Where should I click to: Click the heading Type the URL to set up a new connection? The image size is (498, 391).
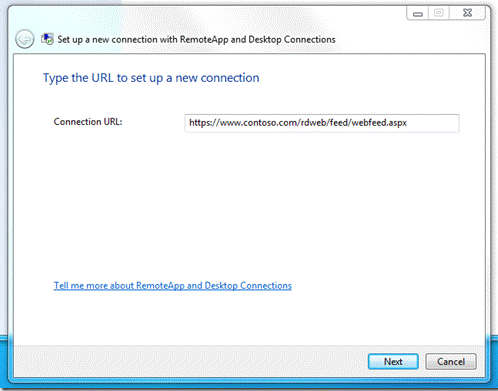point(151,78)
